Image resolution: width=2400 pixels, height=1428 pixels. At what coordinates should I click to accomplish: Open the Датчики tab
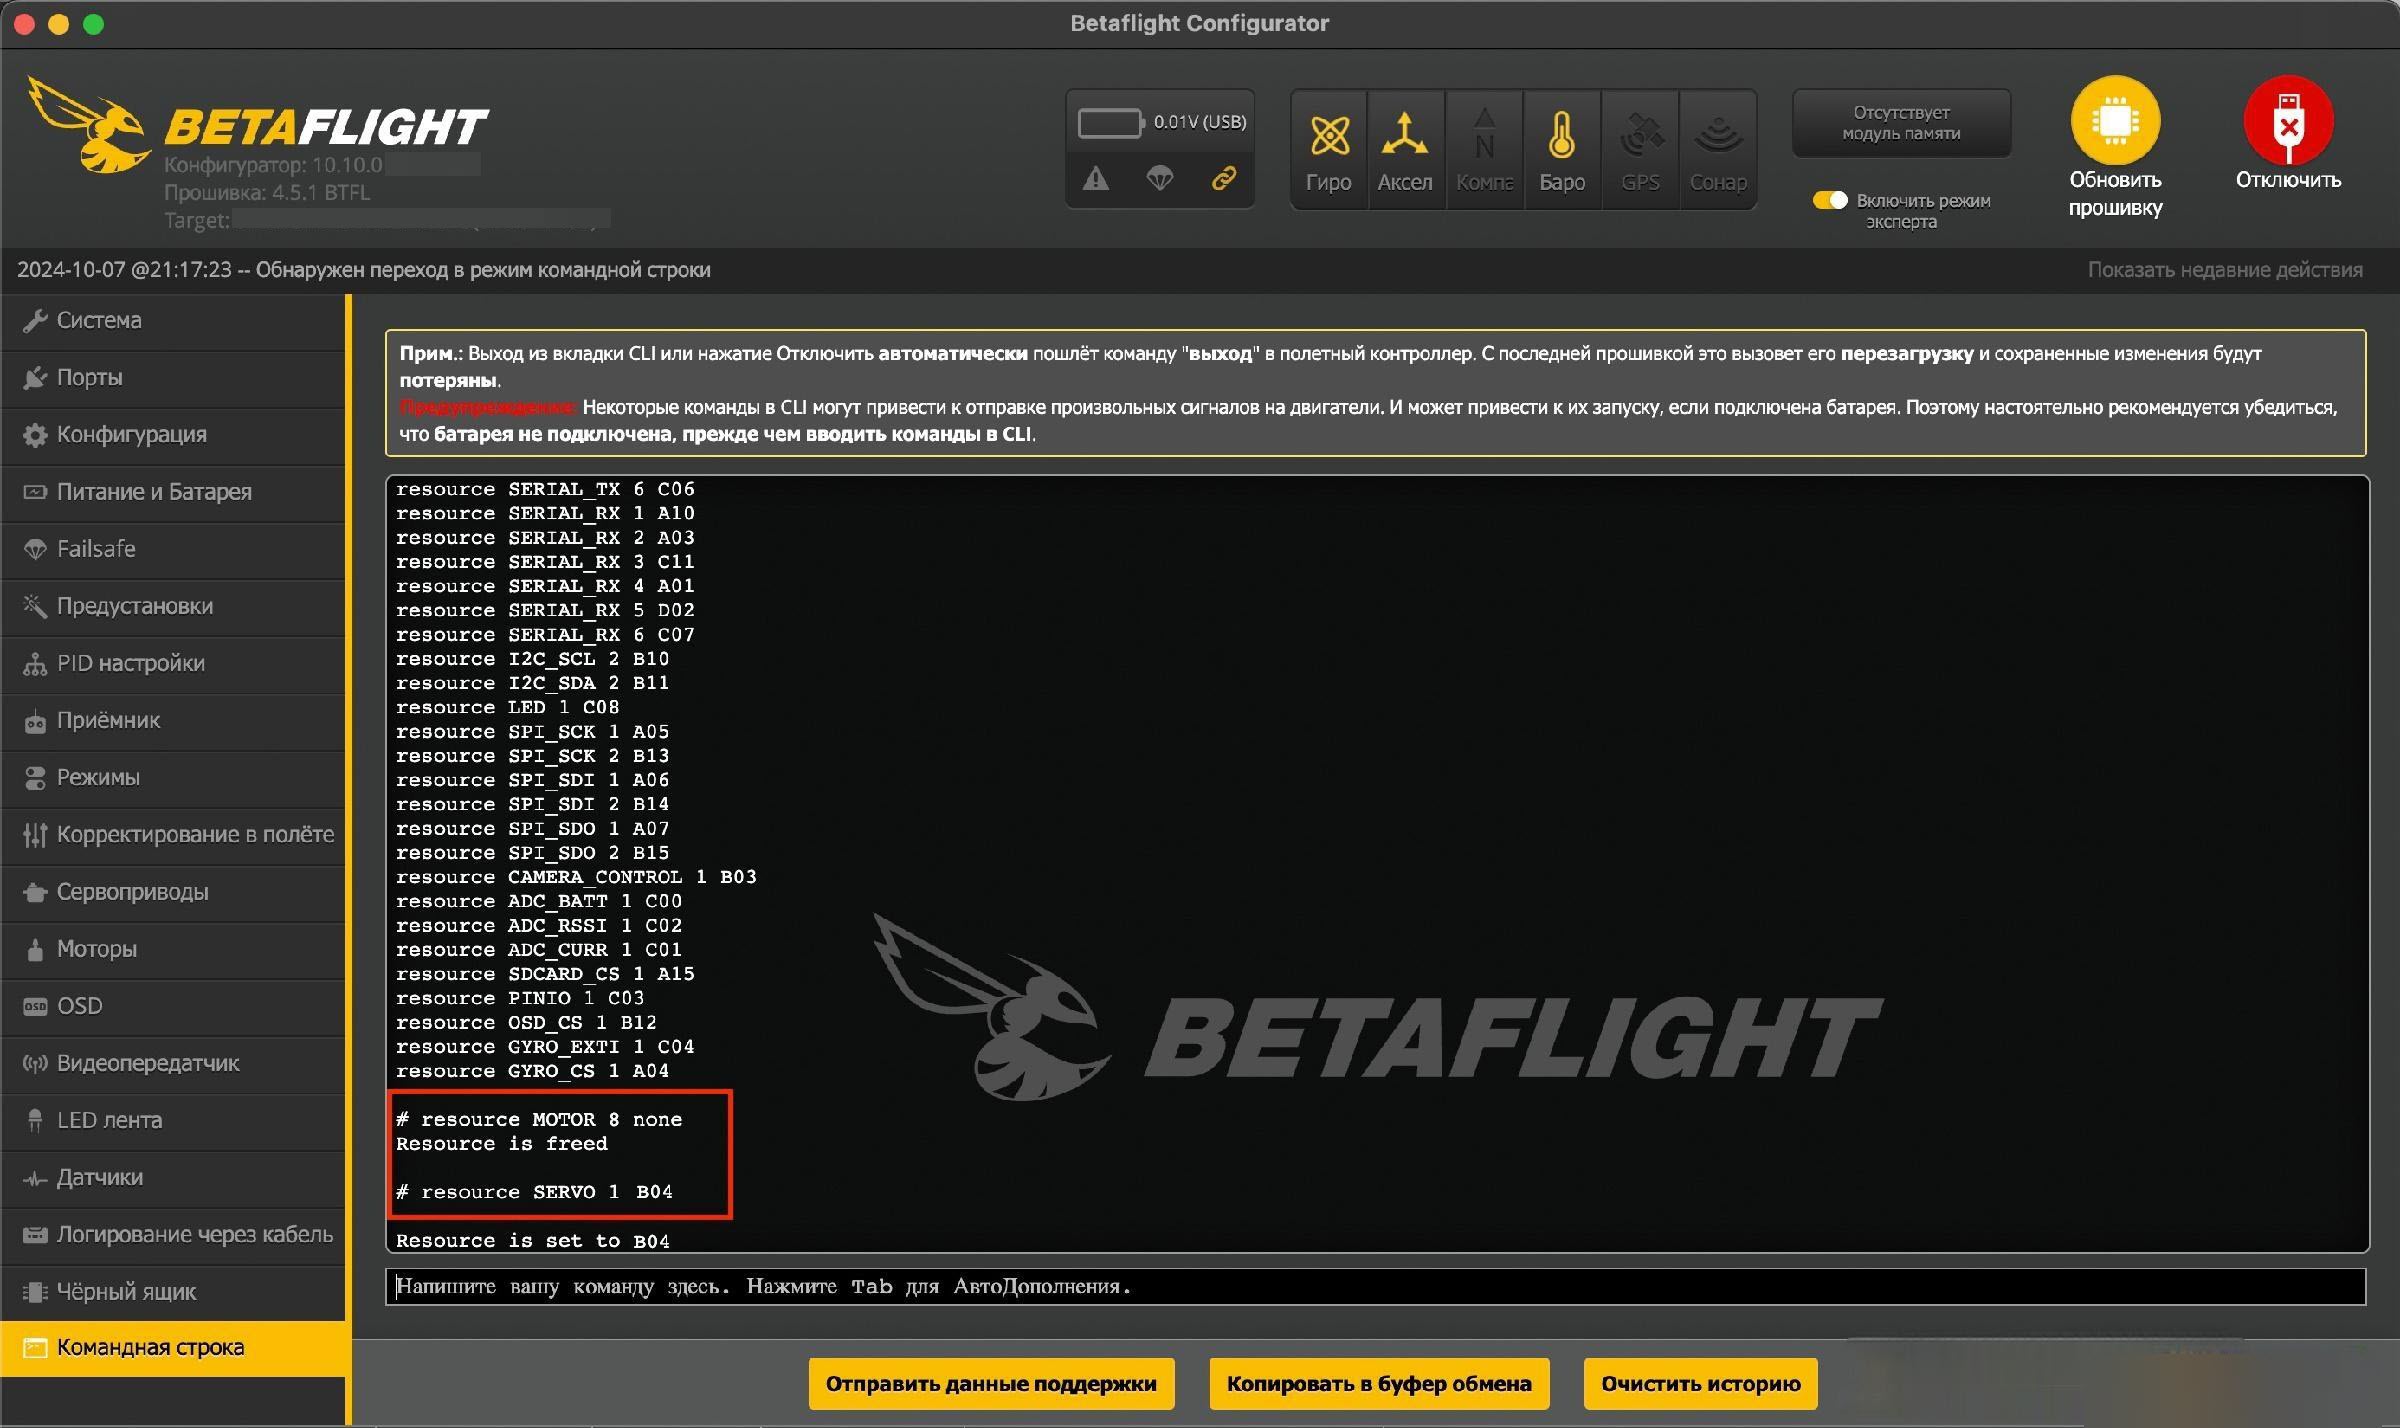coord(173,1177)
